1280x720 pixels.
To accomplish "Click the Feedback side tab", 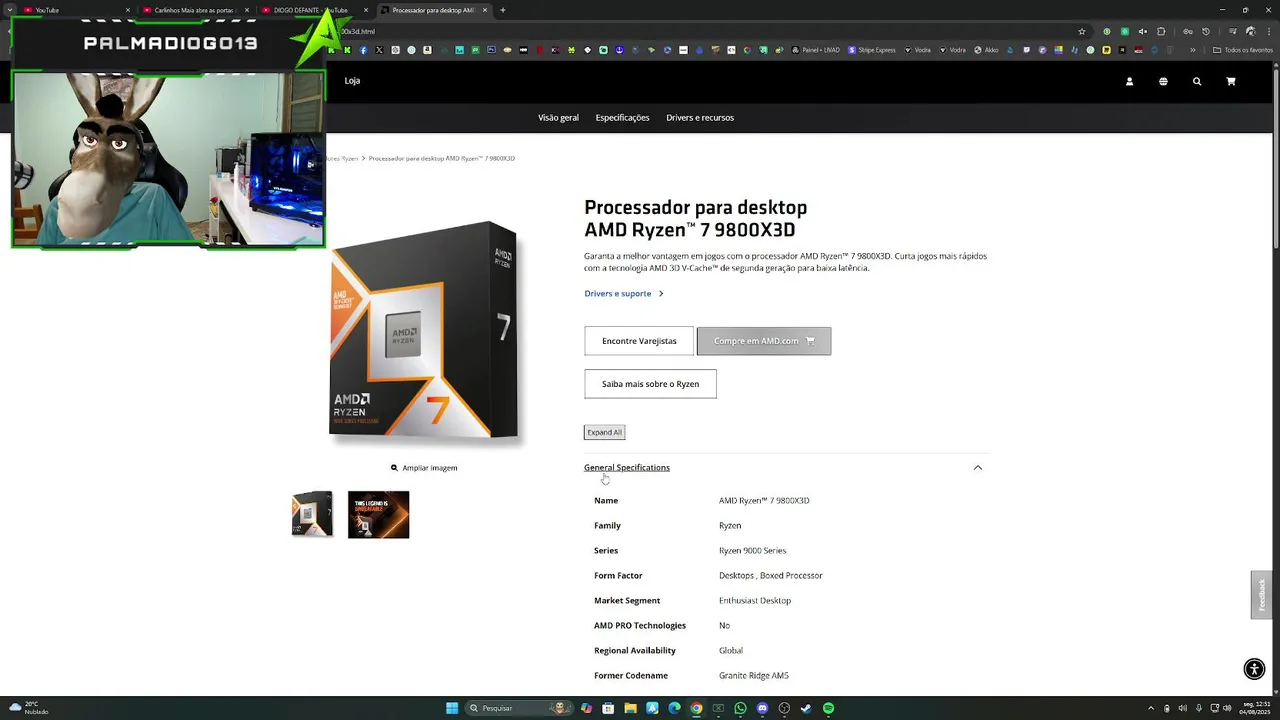I will (x=1262, y=595).
